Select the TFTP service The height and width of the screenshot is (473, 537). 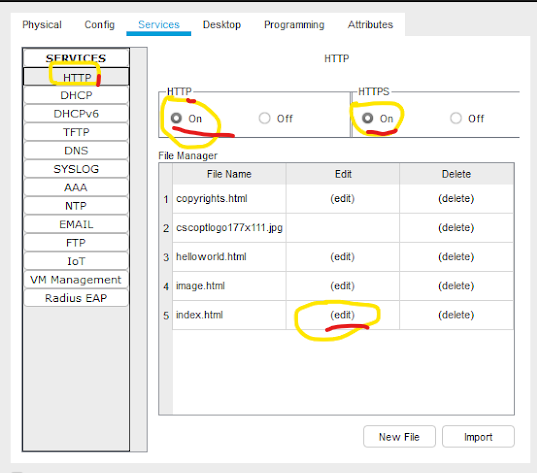(x=76, y=132)
